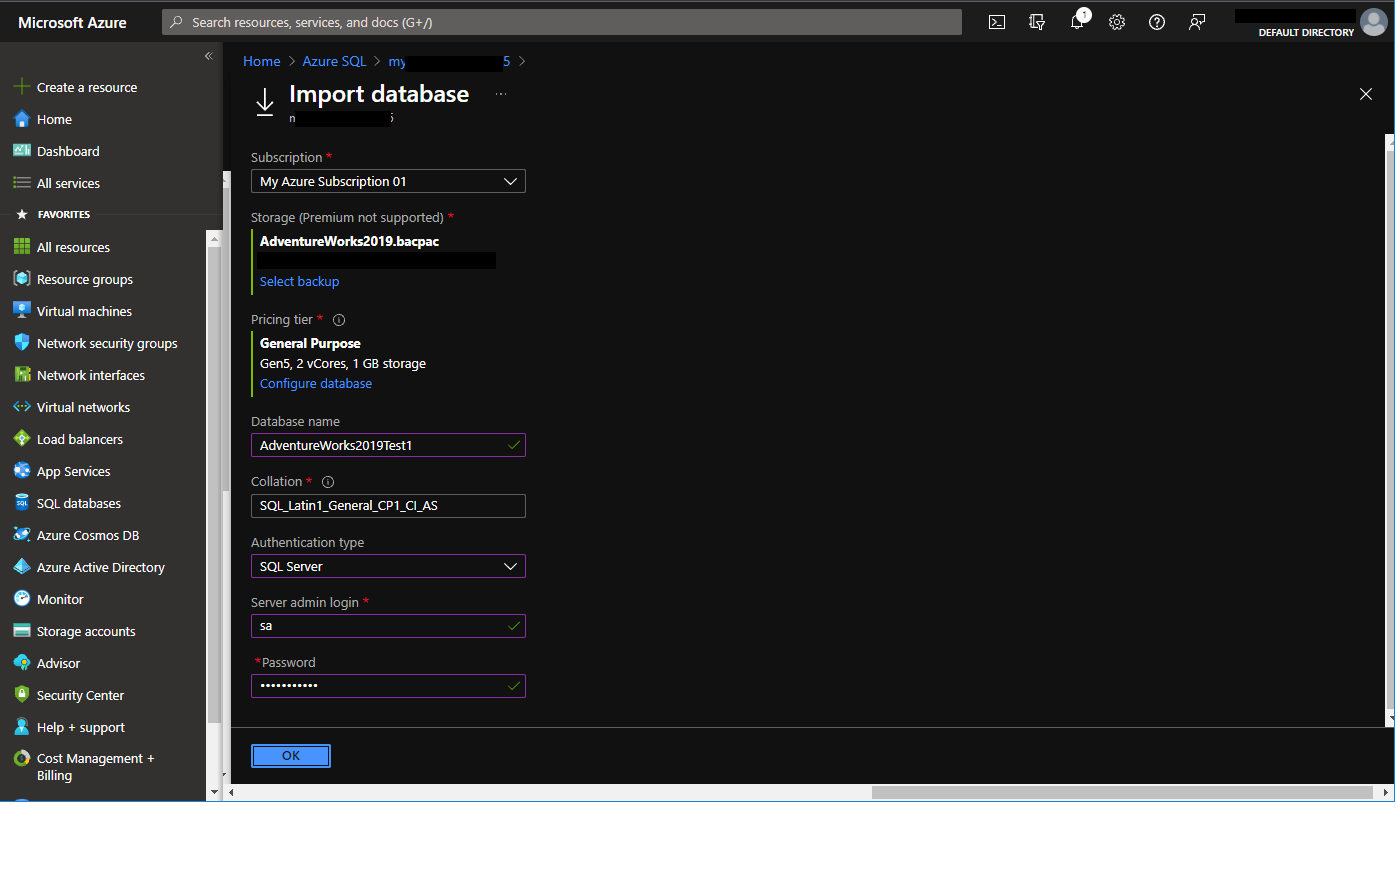Click the Security Center icon

click(x=22, y=695)
